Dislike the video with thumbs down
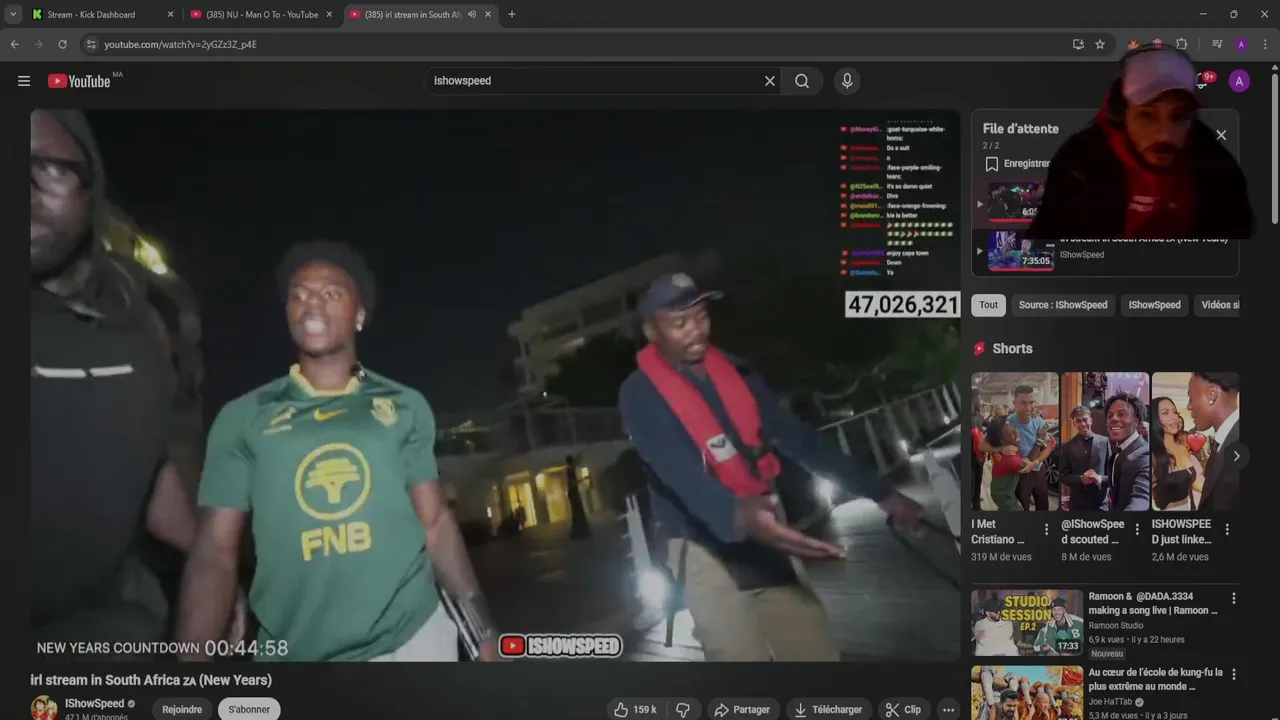 [x=683, y=709]
